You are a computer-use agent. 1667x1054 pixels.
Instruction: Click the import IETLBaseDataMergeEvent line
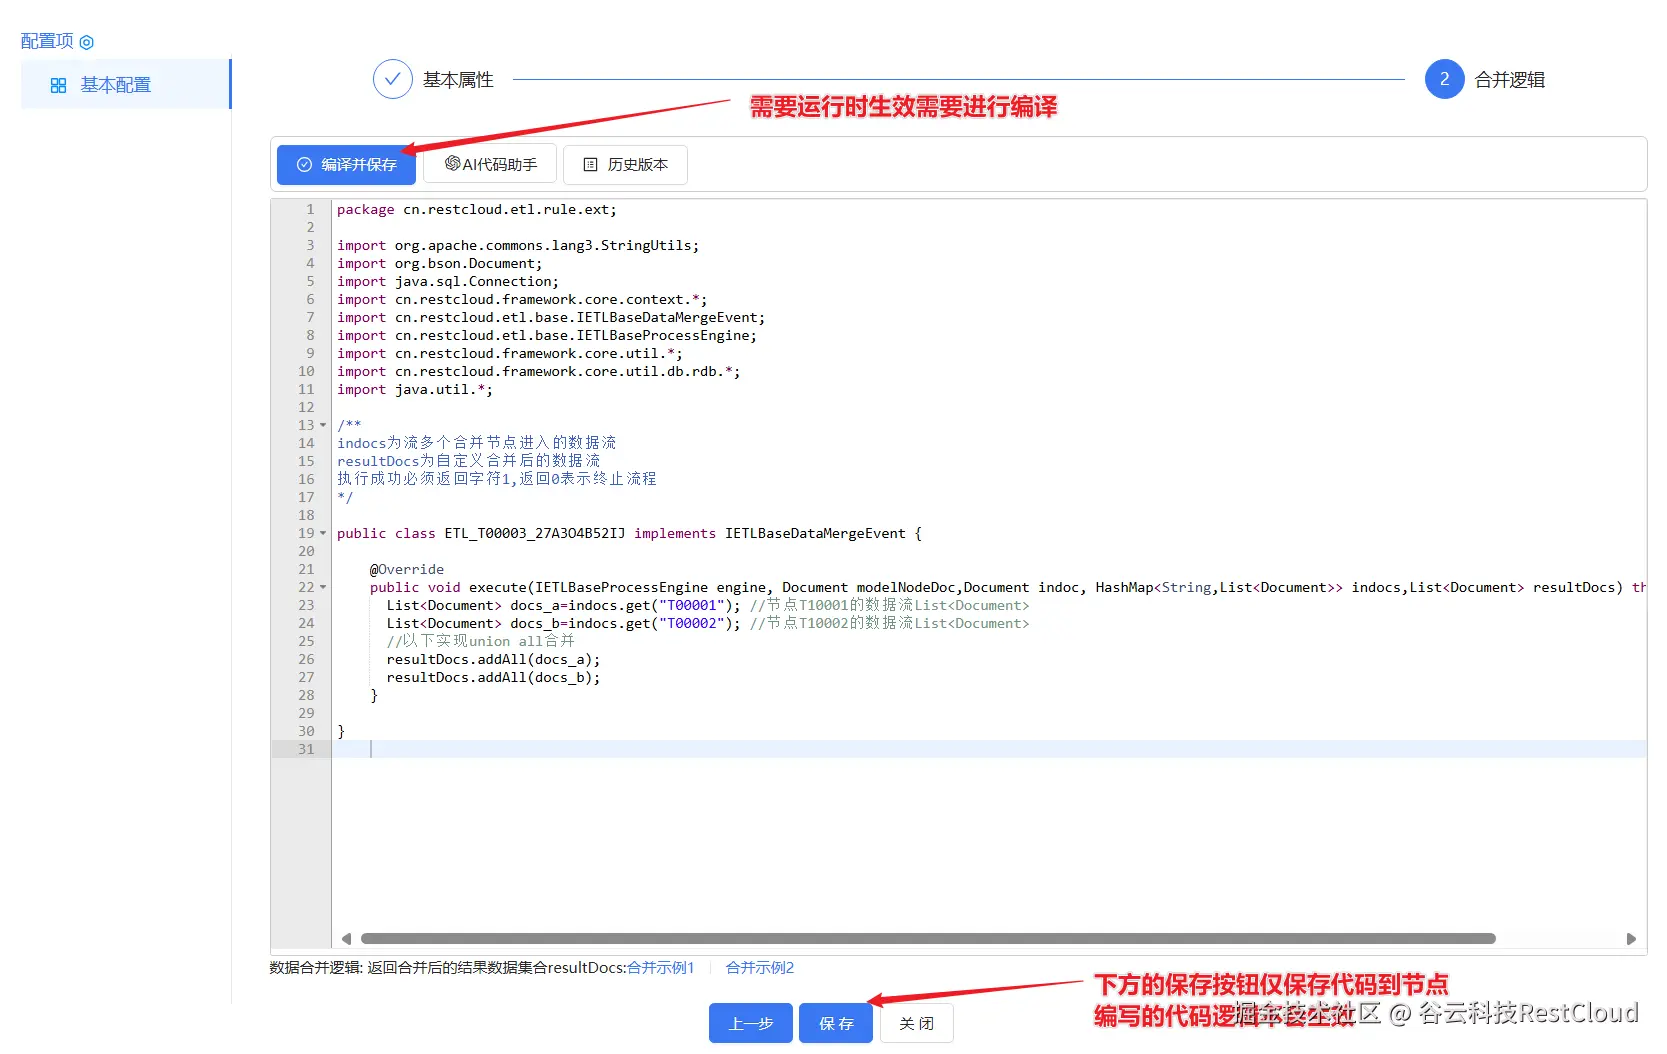tap(551, 317)
